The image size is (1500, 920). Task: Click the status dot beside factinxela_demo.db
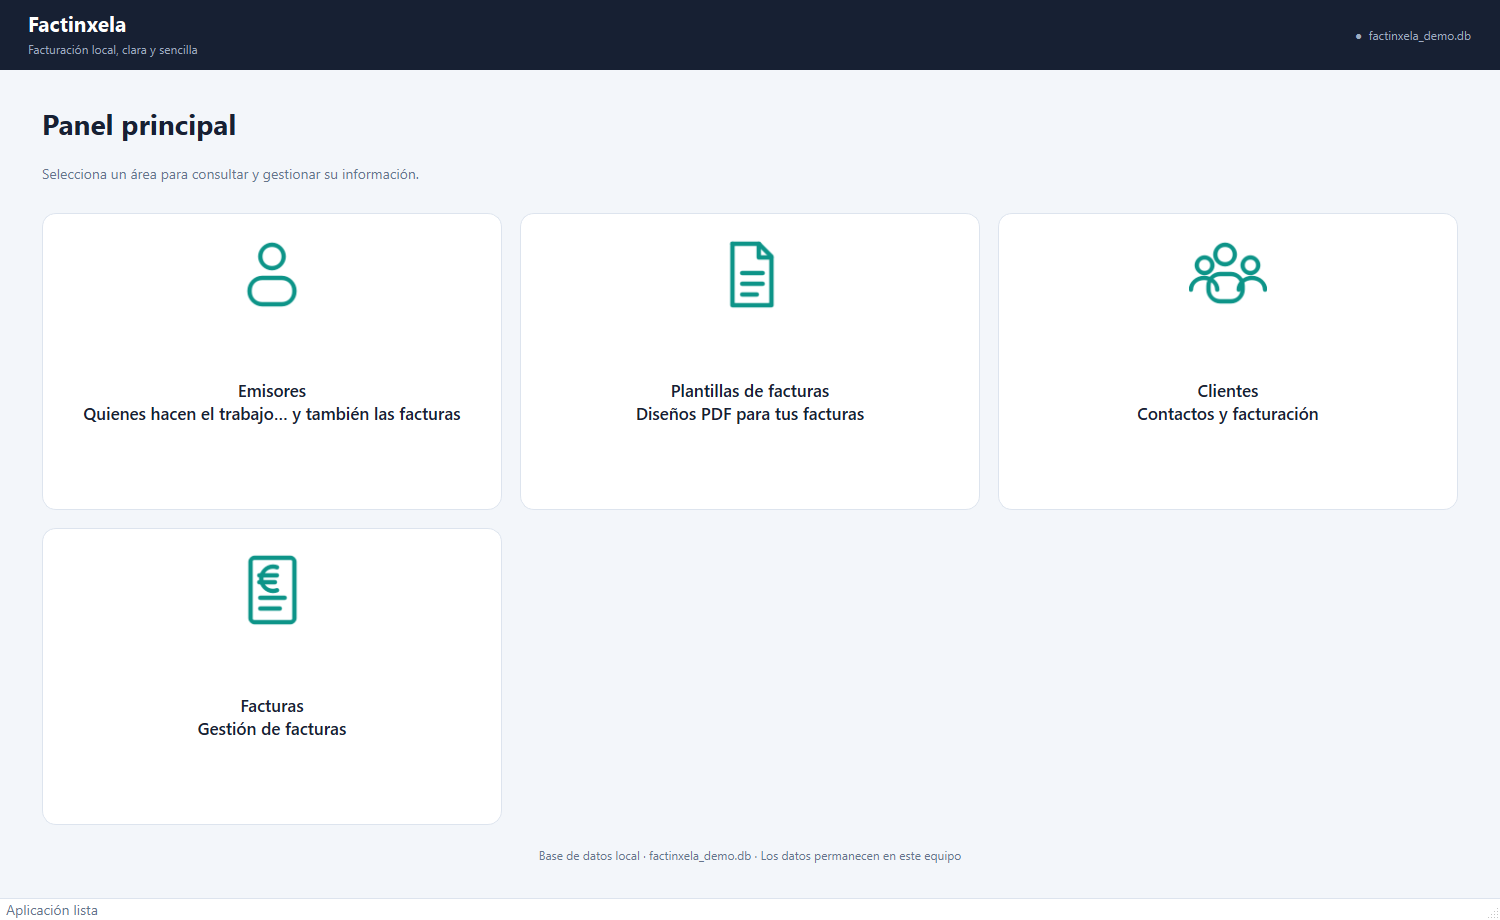tap(1358, 36)
